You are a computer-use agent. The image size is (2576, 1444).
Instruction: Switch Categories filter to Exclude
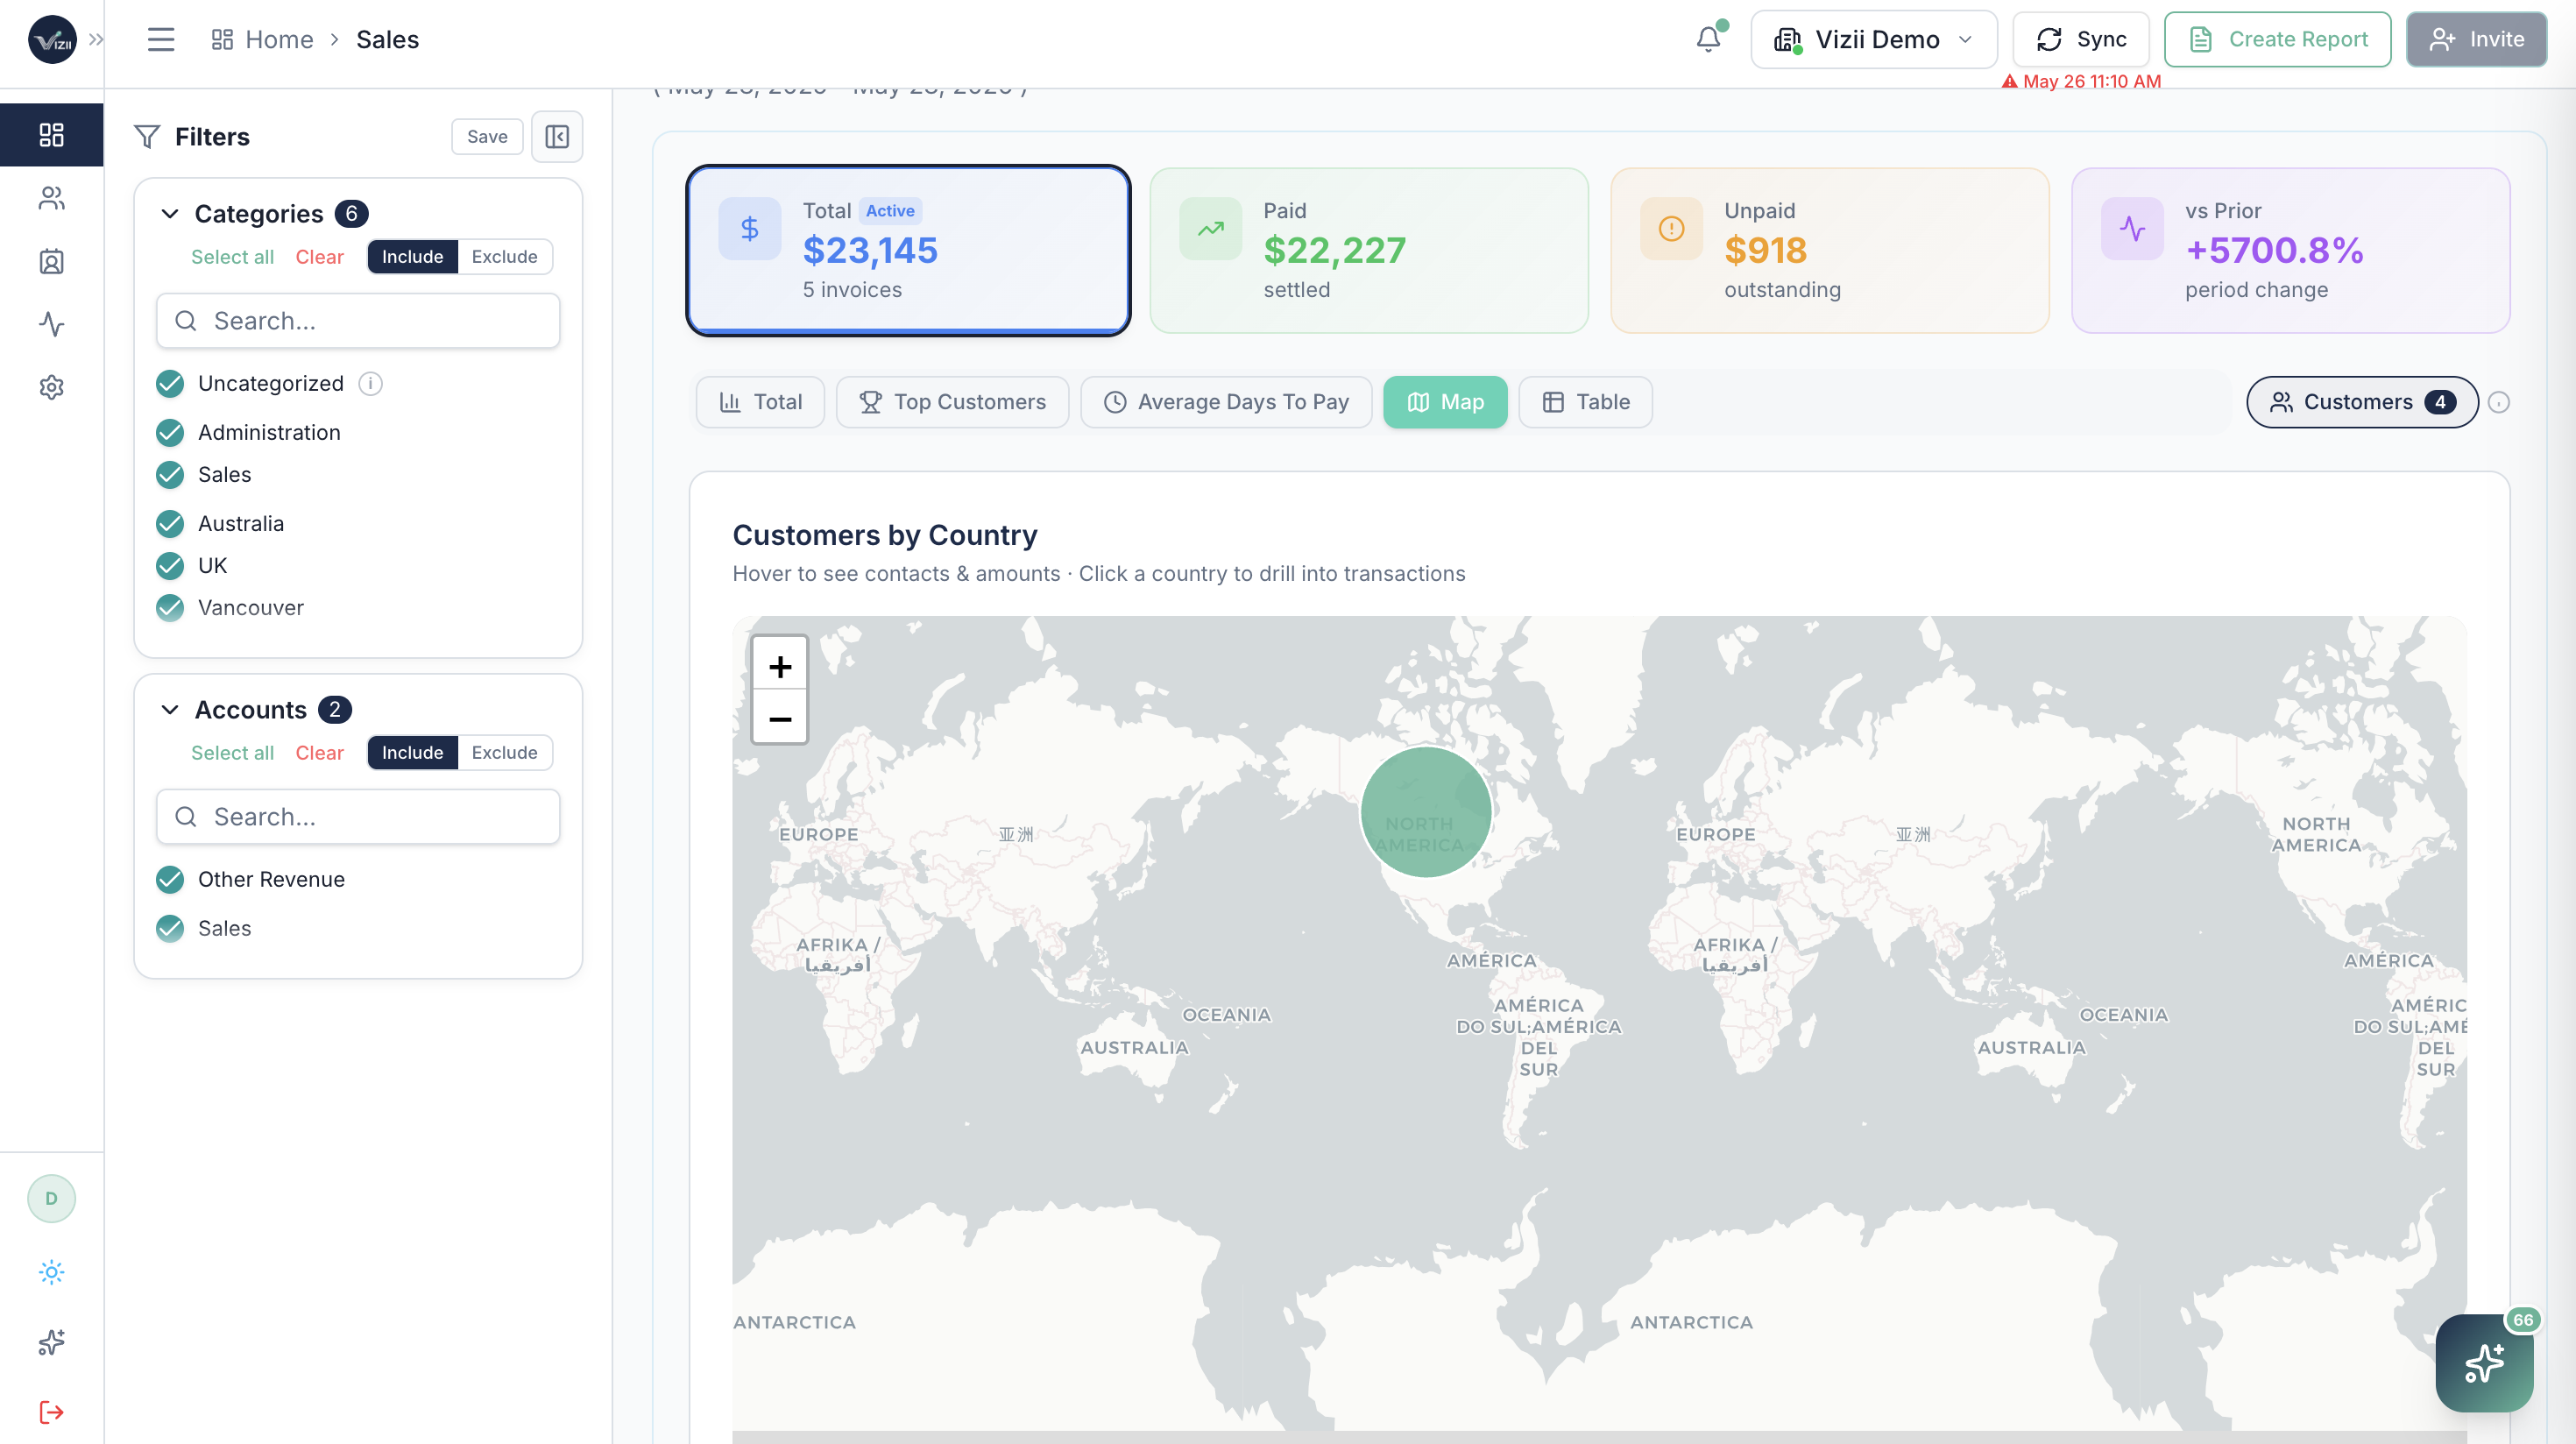[x=504, y=257]
